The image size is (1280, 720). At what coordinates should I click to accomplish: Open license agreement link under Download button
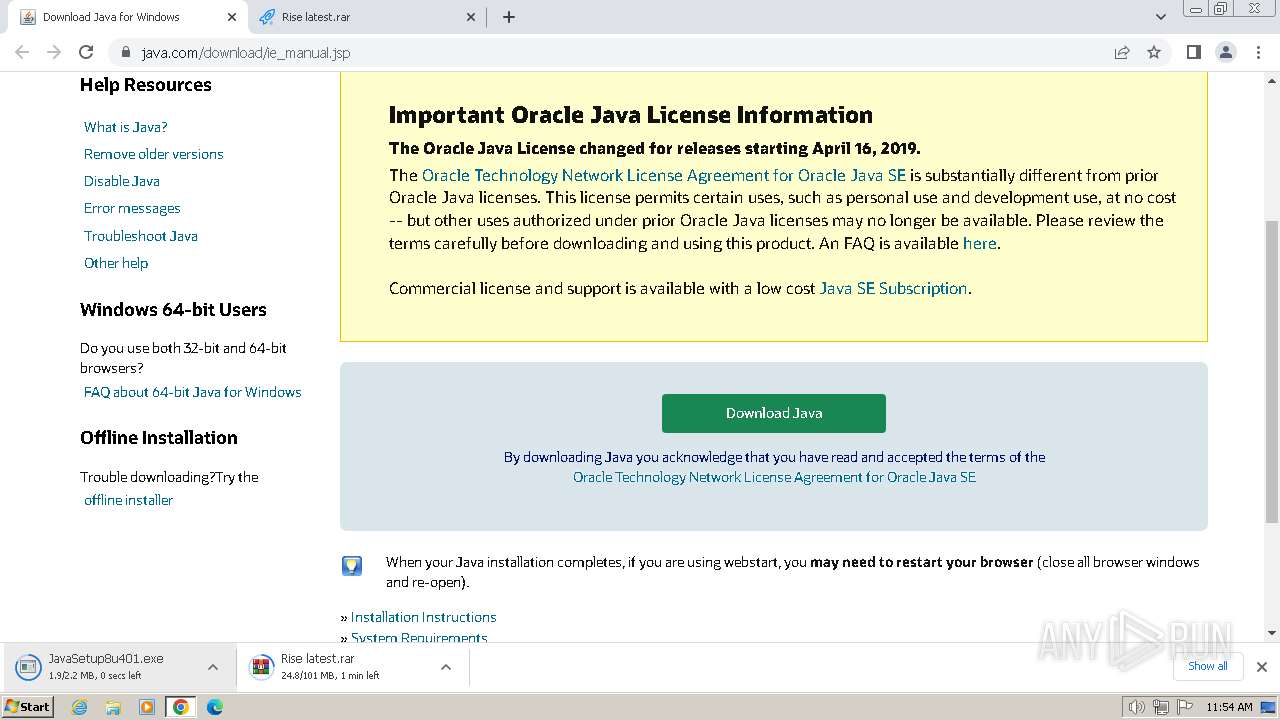pyautogui.click(x=774, y=477)
